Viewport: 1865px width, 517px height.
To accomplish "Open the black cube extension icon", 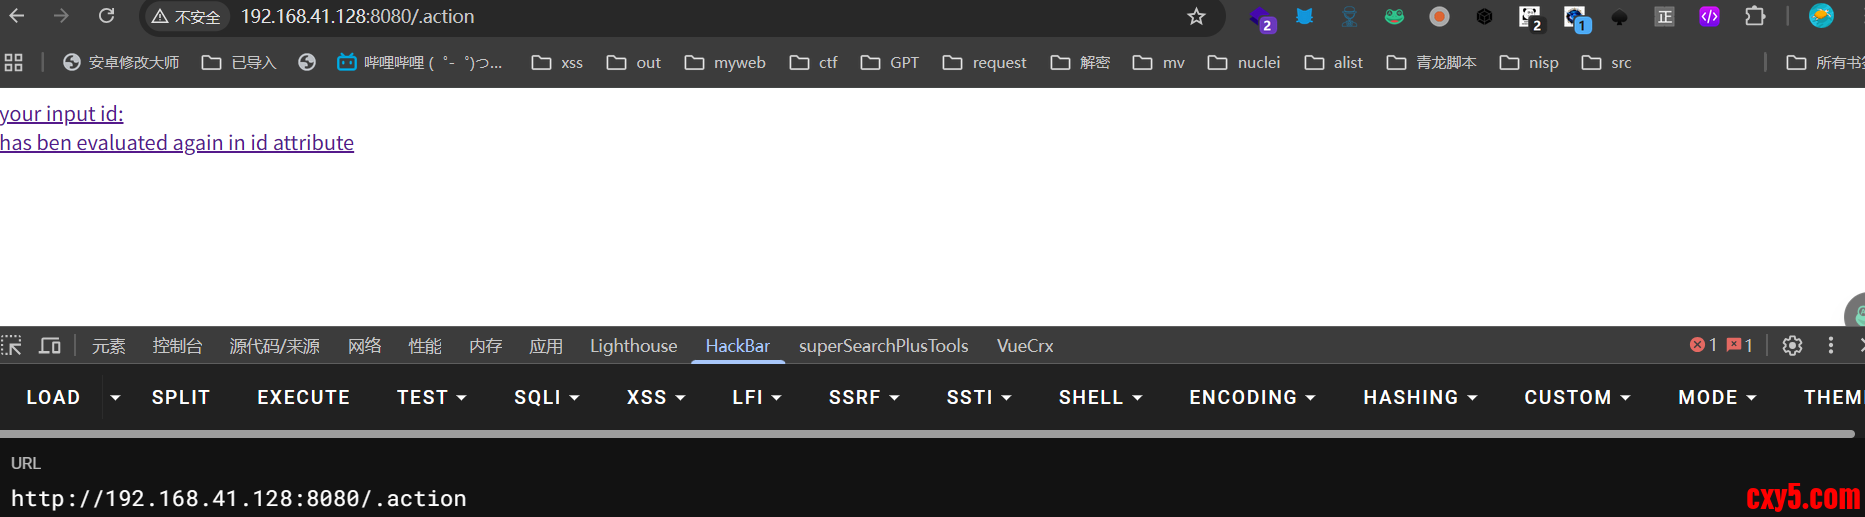I will [1484, 16].
